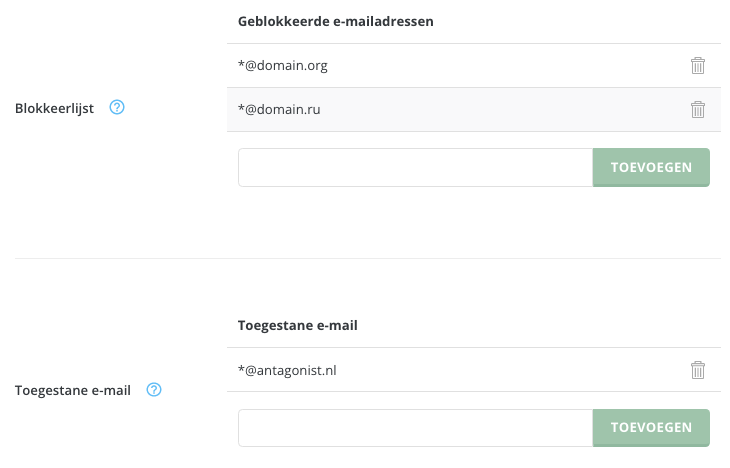This screenshot has width=730, height=468.
Task: Click the line beneath Geblokkeerde e-mailadressen header
Action: pos(474,44)
